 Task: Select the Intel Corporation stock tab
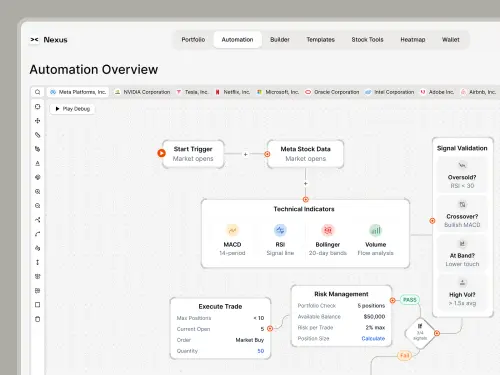coord(390,92)
